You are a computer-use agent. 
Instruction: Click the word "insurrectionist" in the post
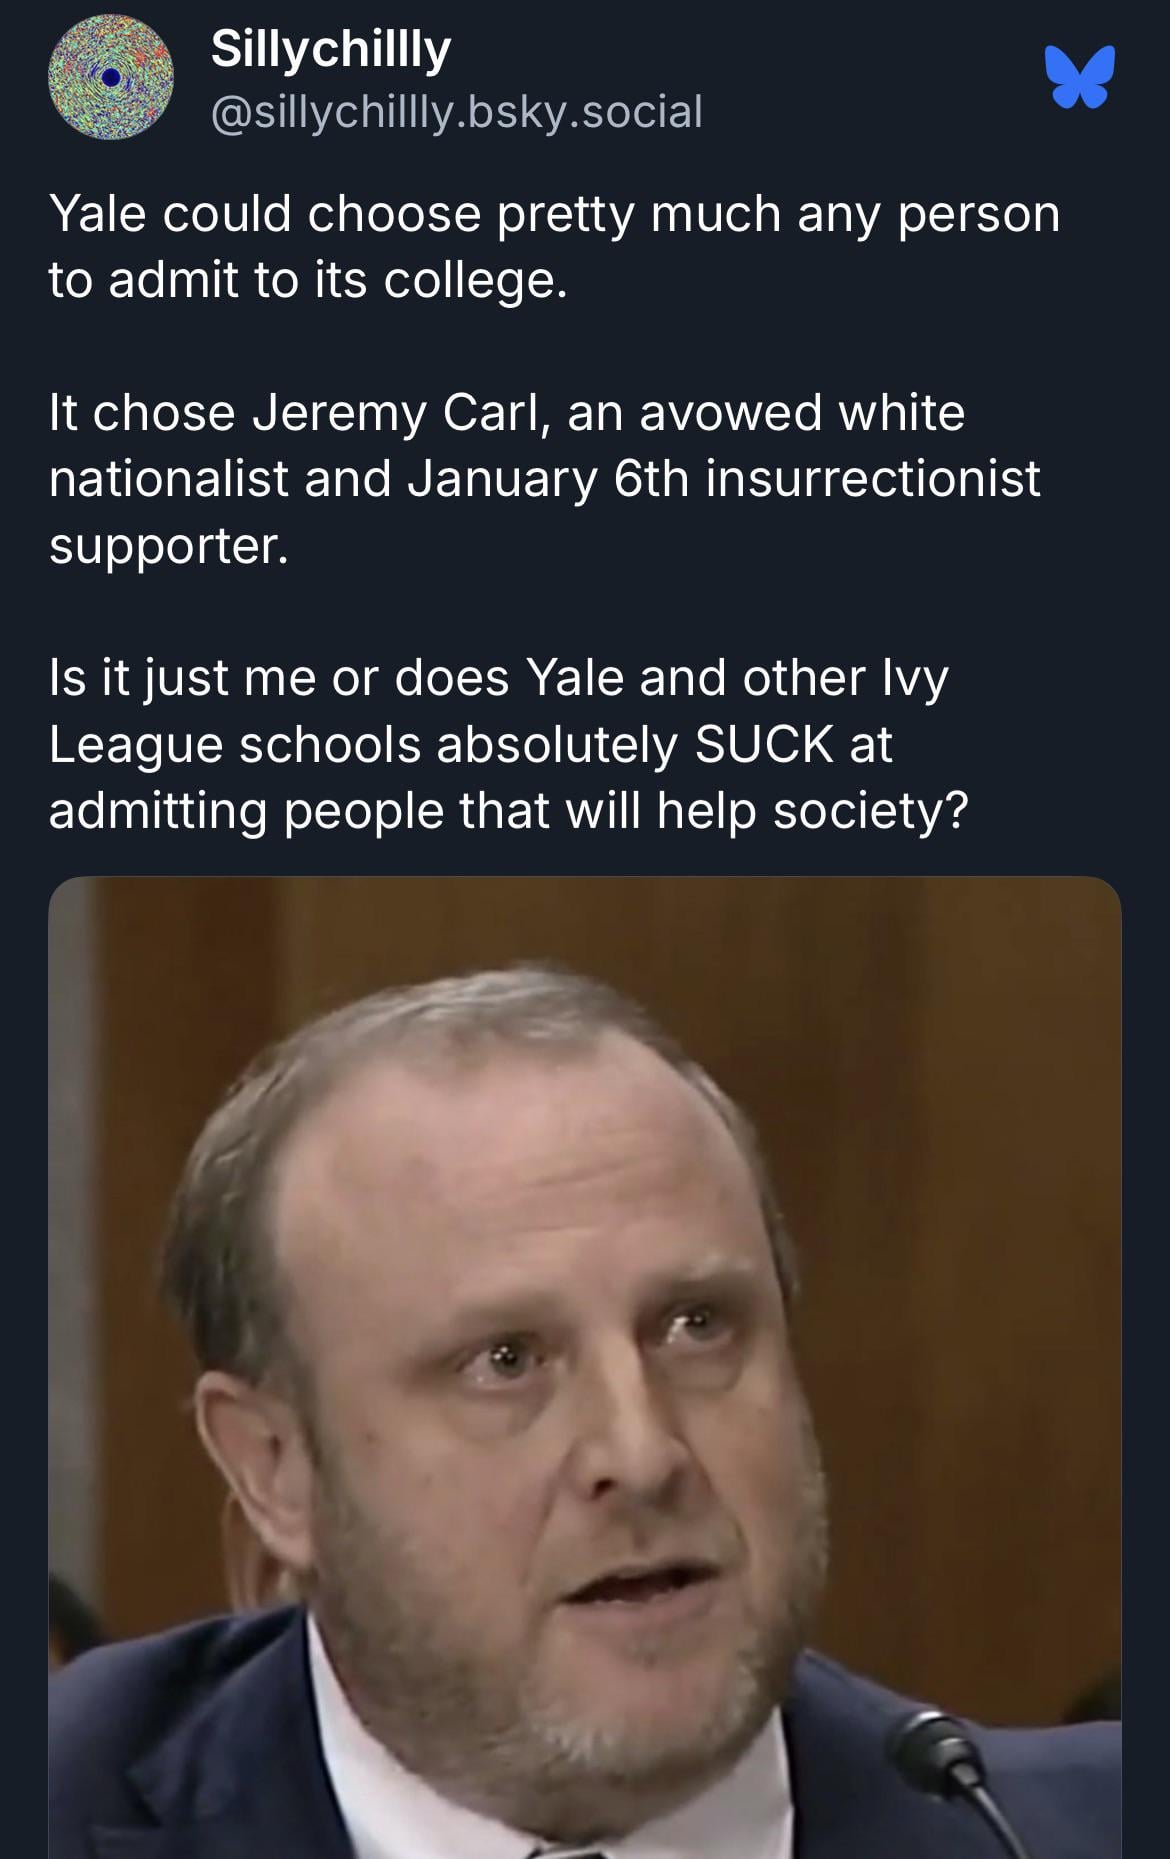(x=873, y=478)
